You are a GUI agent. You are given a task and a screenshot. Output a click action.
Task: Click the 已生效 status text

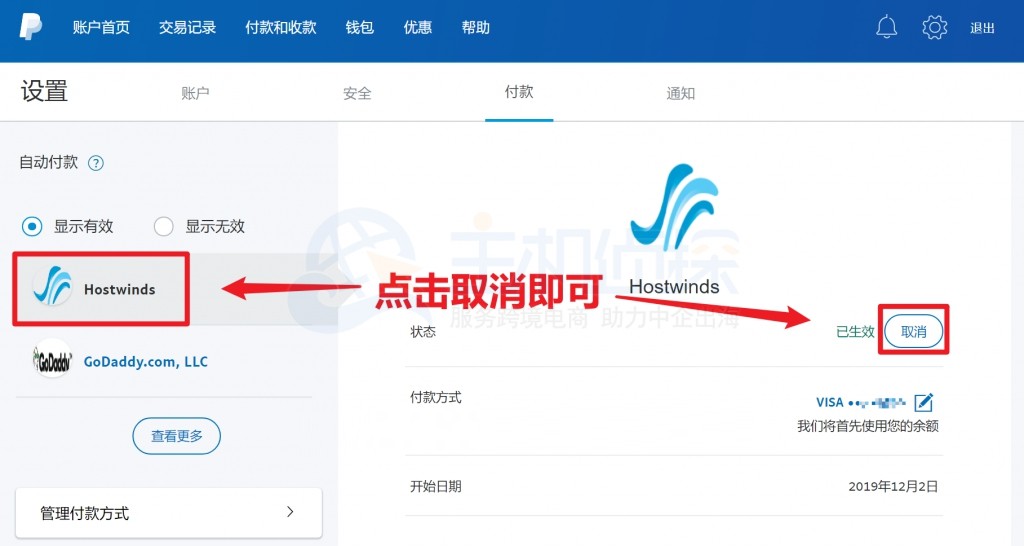(x=855, y=332)
